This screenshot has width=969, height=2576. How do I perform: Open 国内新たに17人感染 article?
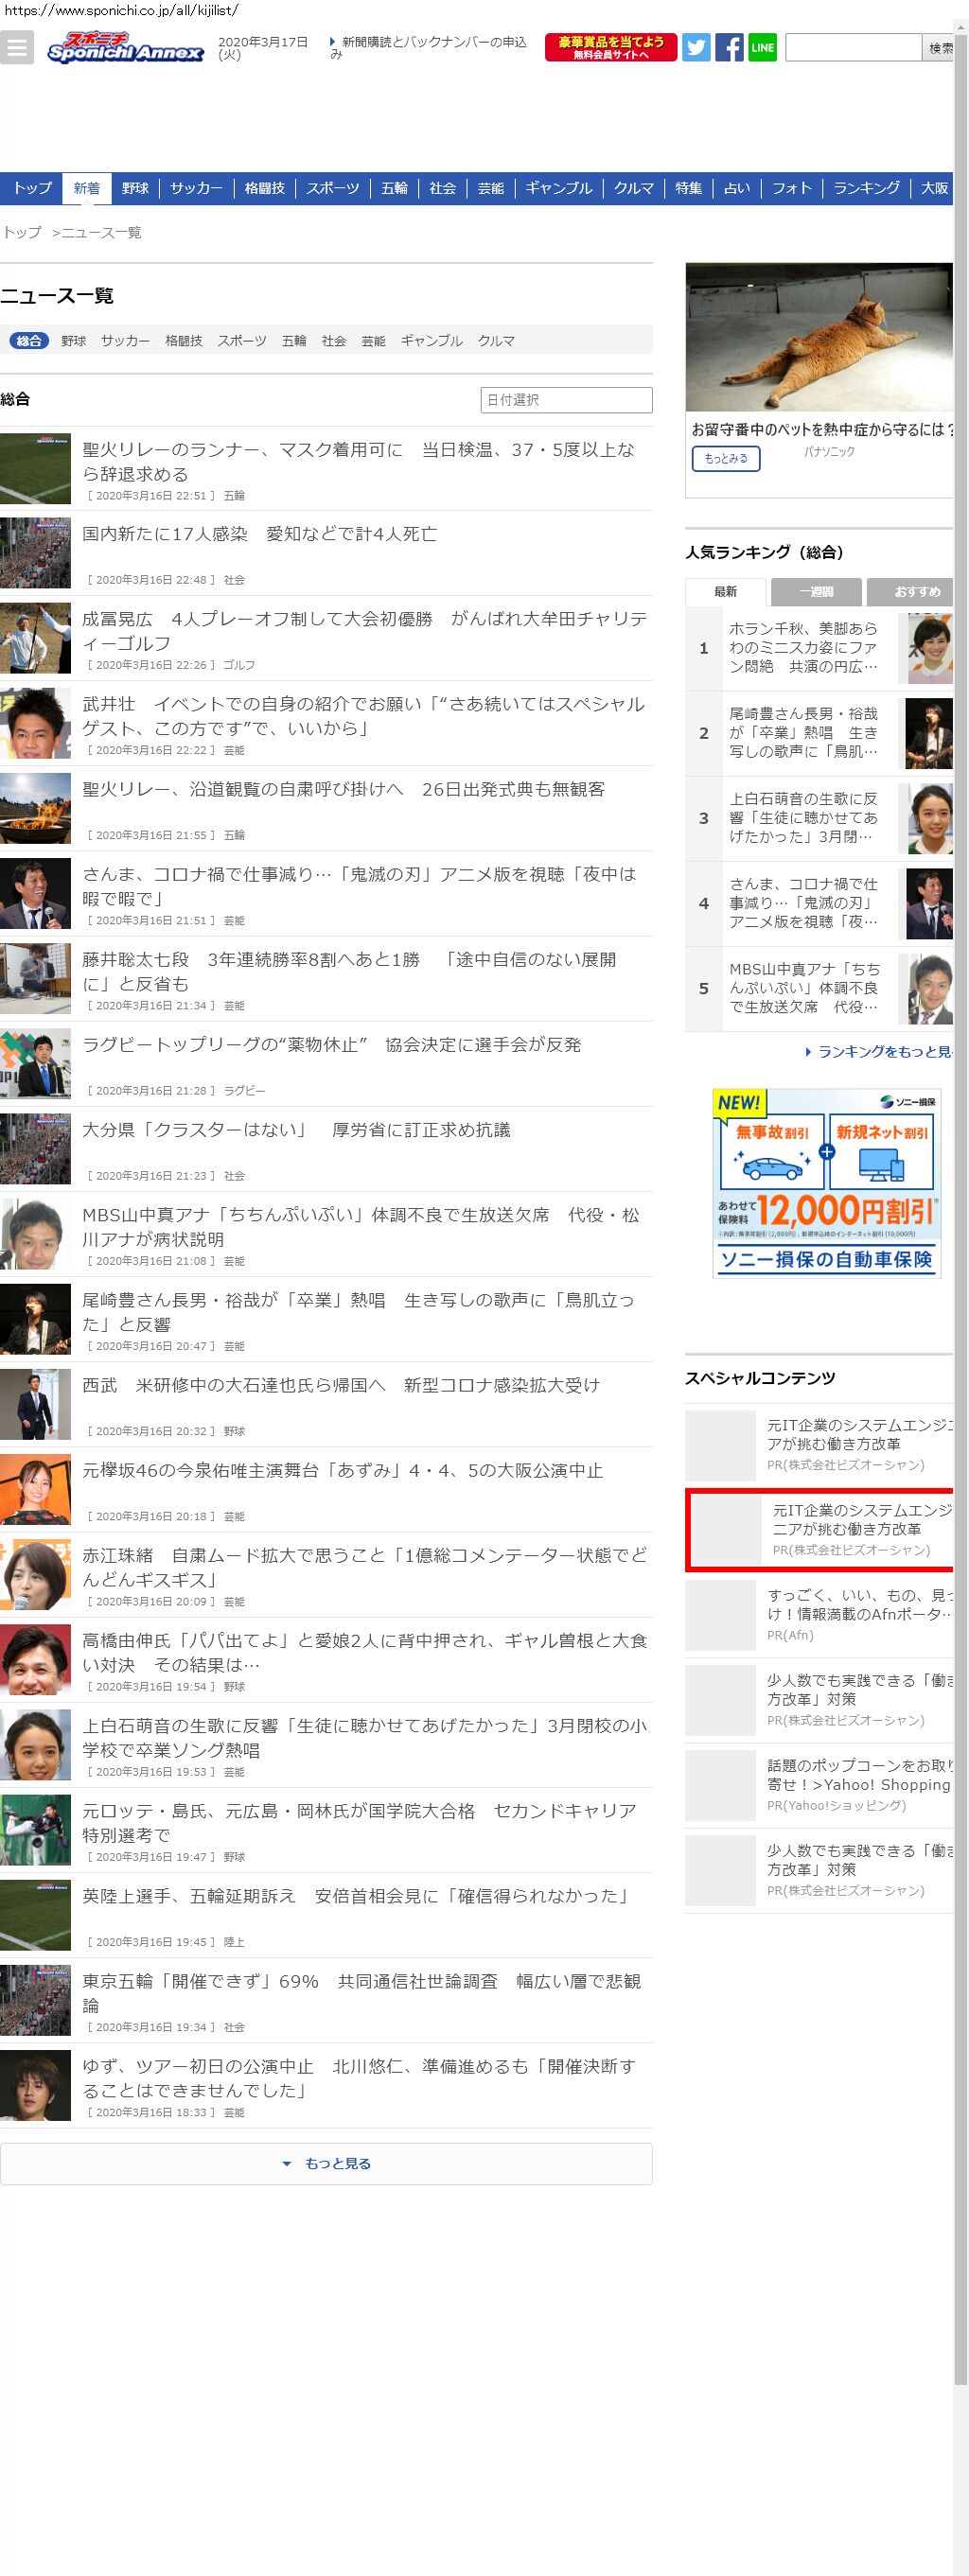click(x=259, y=534)
